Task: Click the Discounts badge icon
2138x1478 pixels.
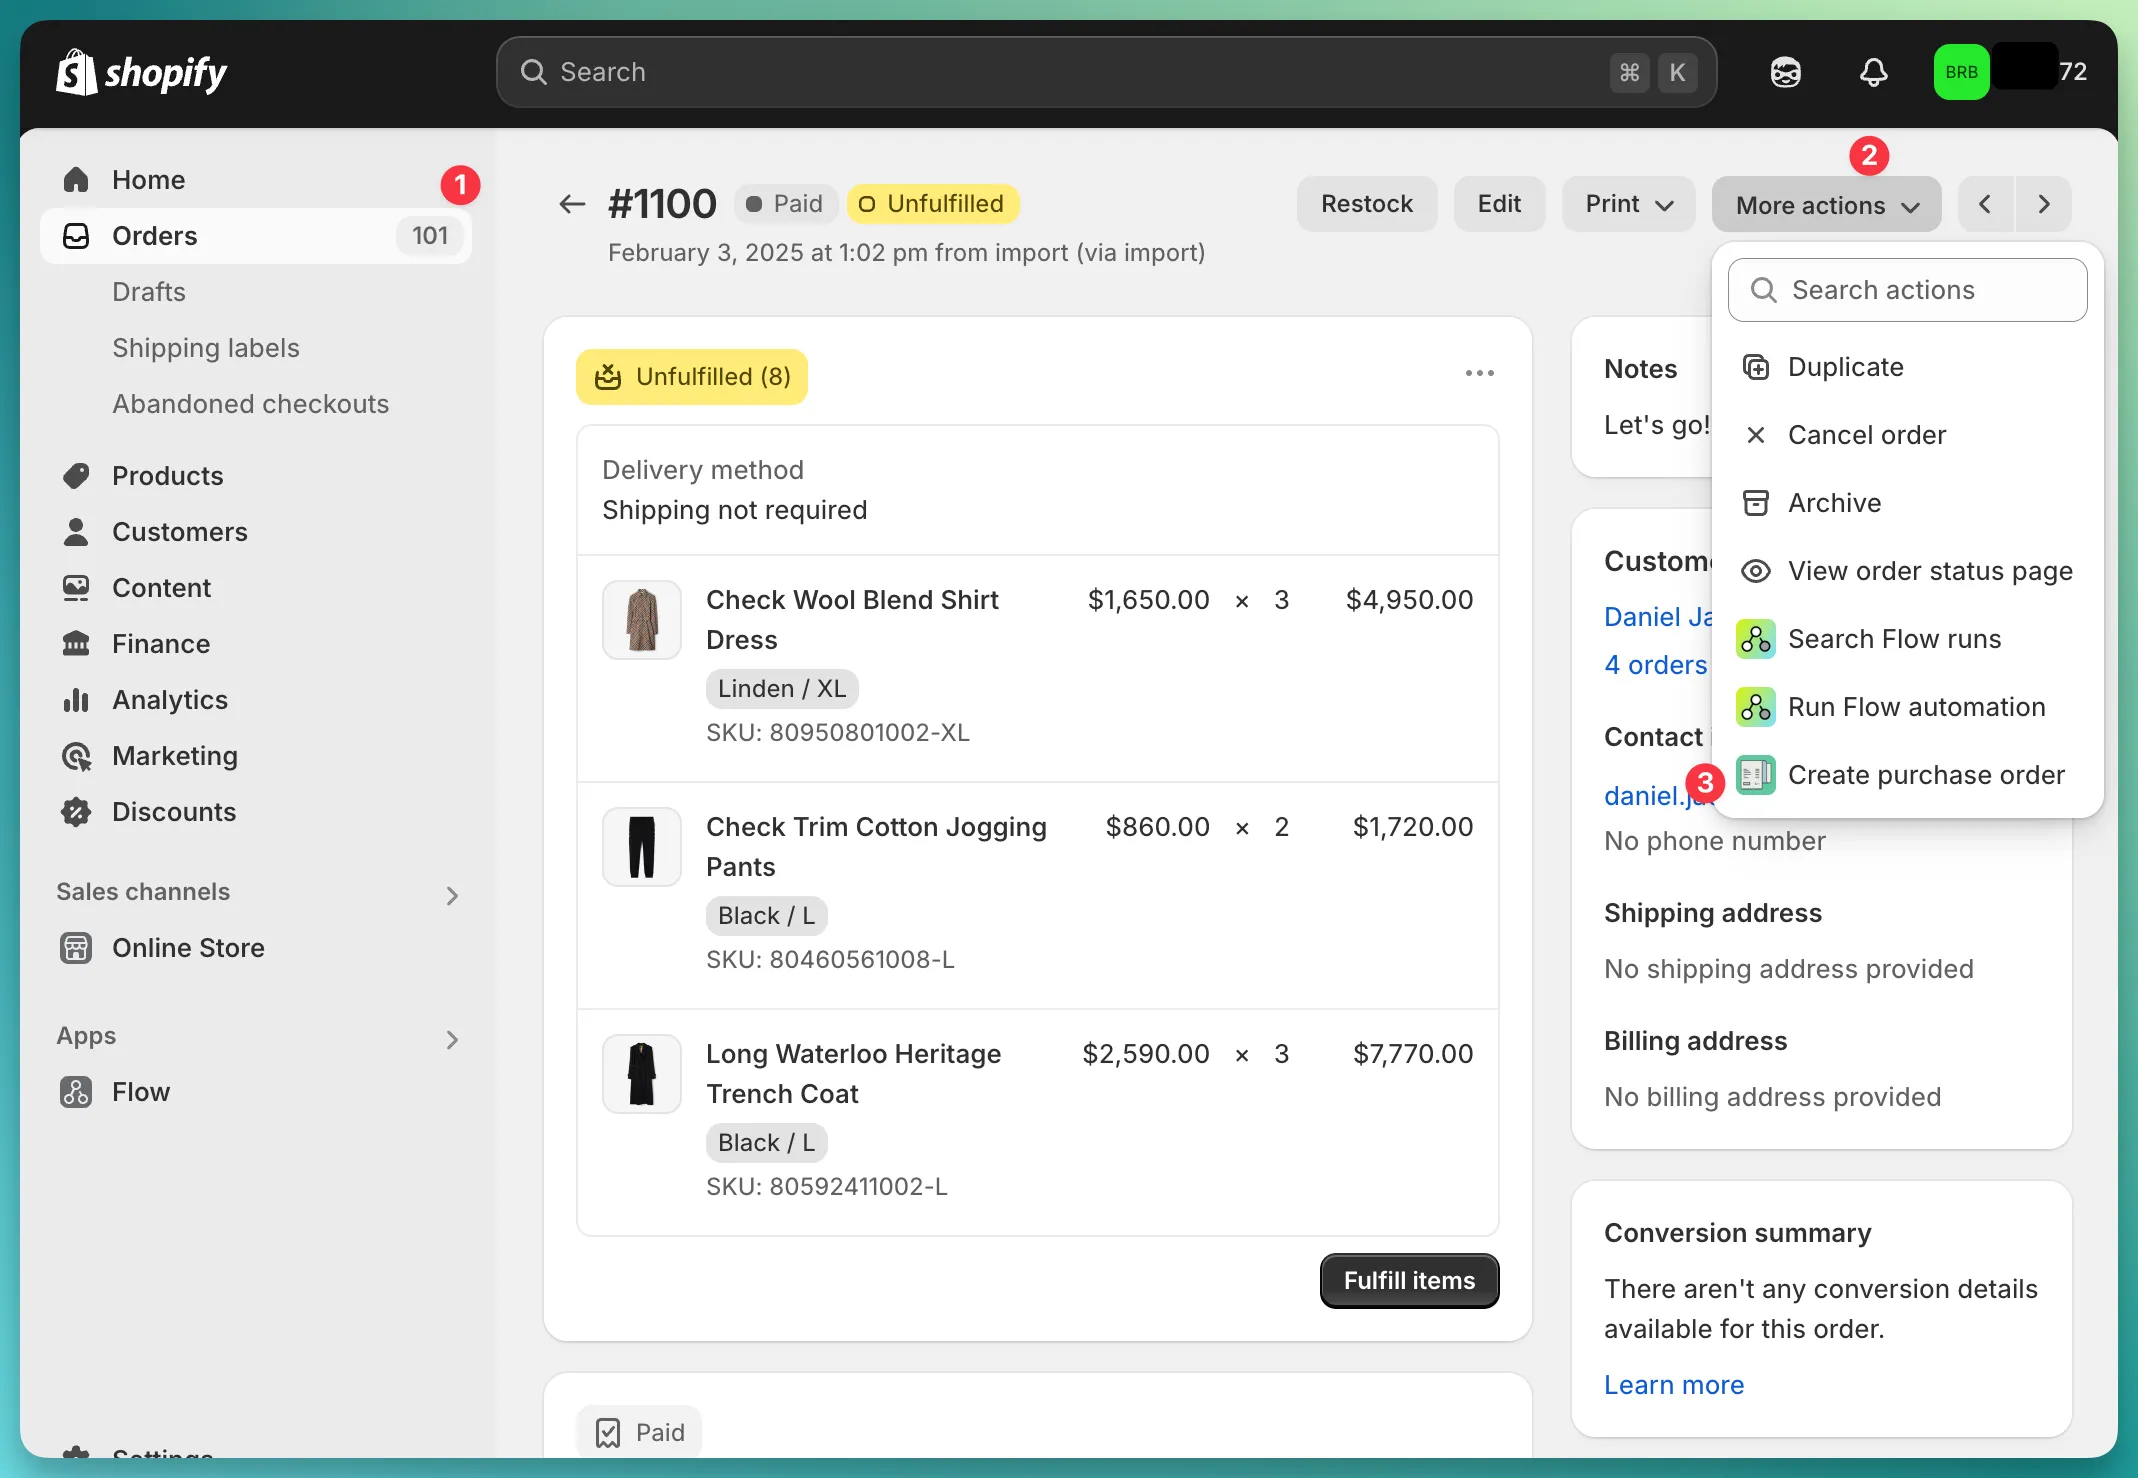Action: coord(76,812)
